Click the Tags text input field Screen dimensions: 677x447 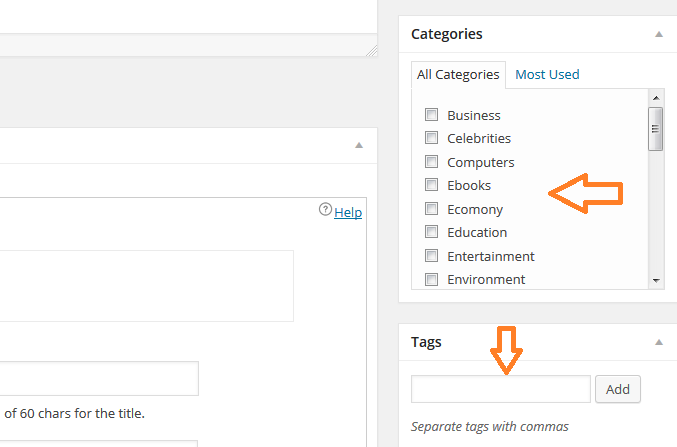pyautogui.click(x=500, y=389)
